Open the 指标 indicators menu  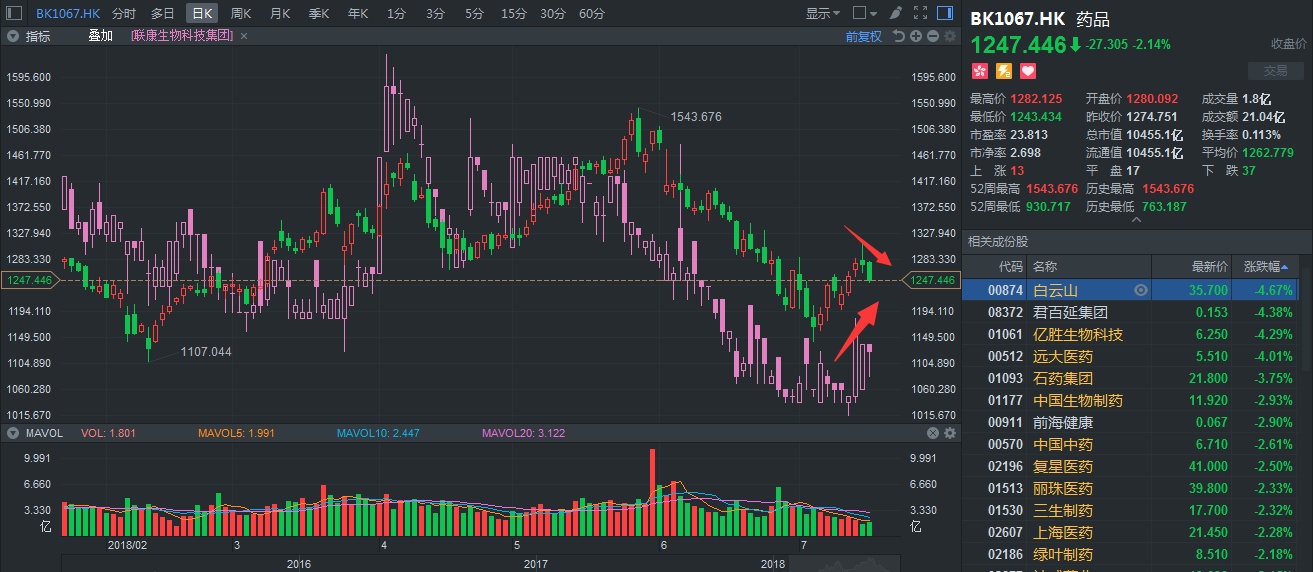click(38, 36)
